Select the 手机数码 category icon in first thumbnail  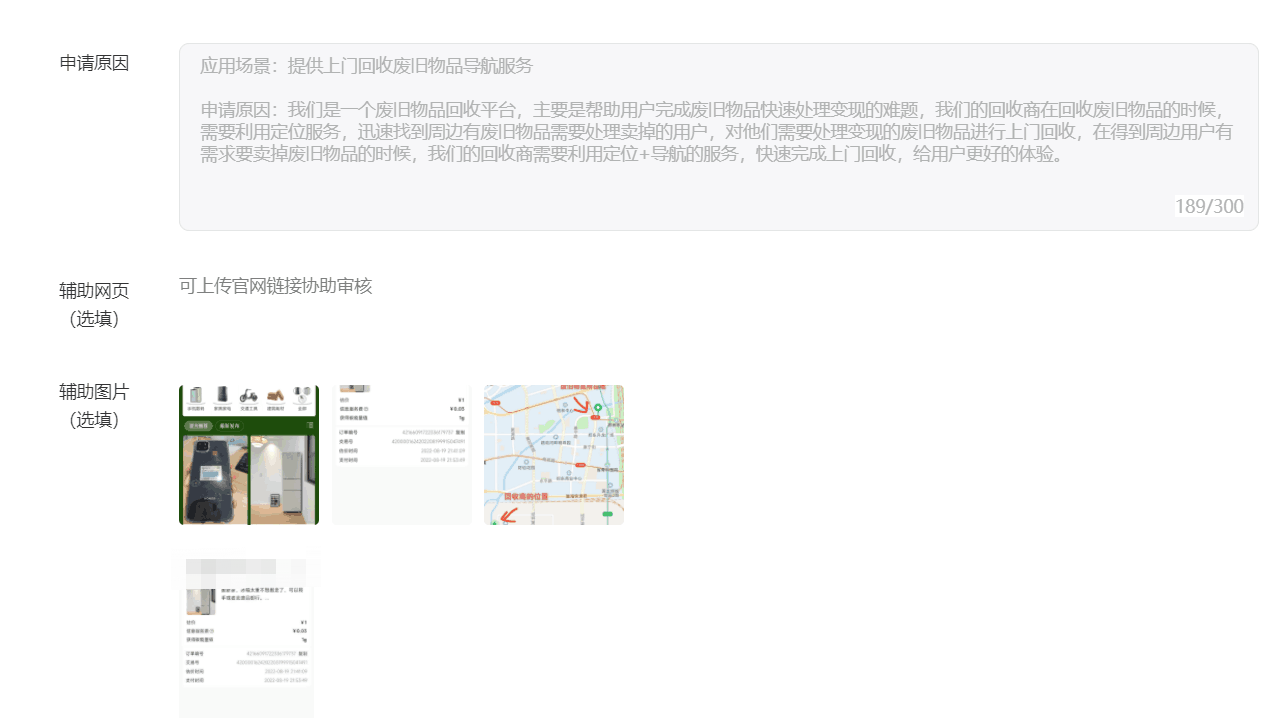pos(197,397)
